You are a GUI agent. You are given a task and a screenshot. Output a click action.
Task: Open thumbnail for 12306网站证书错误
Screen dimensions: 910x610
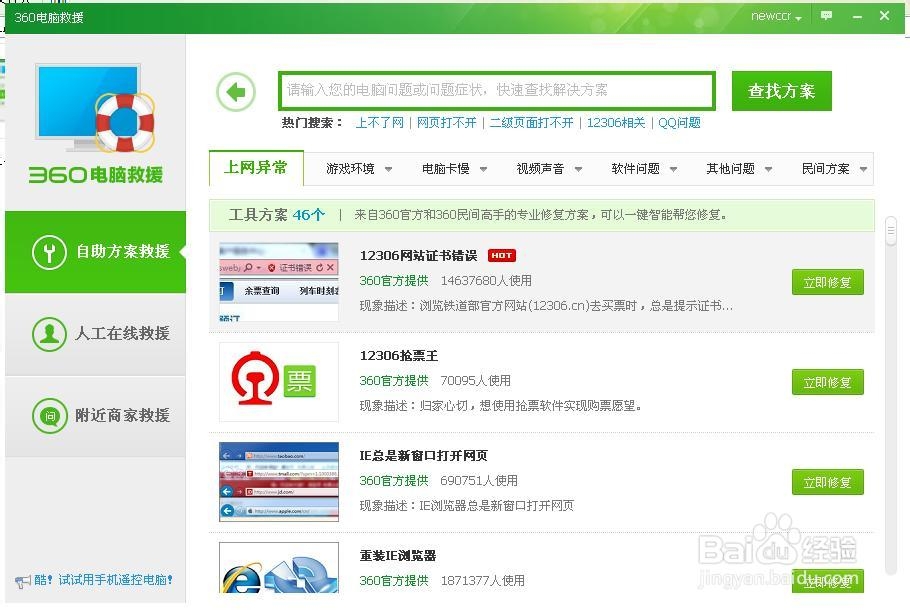(279, 282)
